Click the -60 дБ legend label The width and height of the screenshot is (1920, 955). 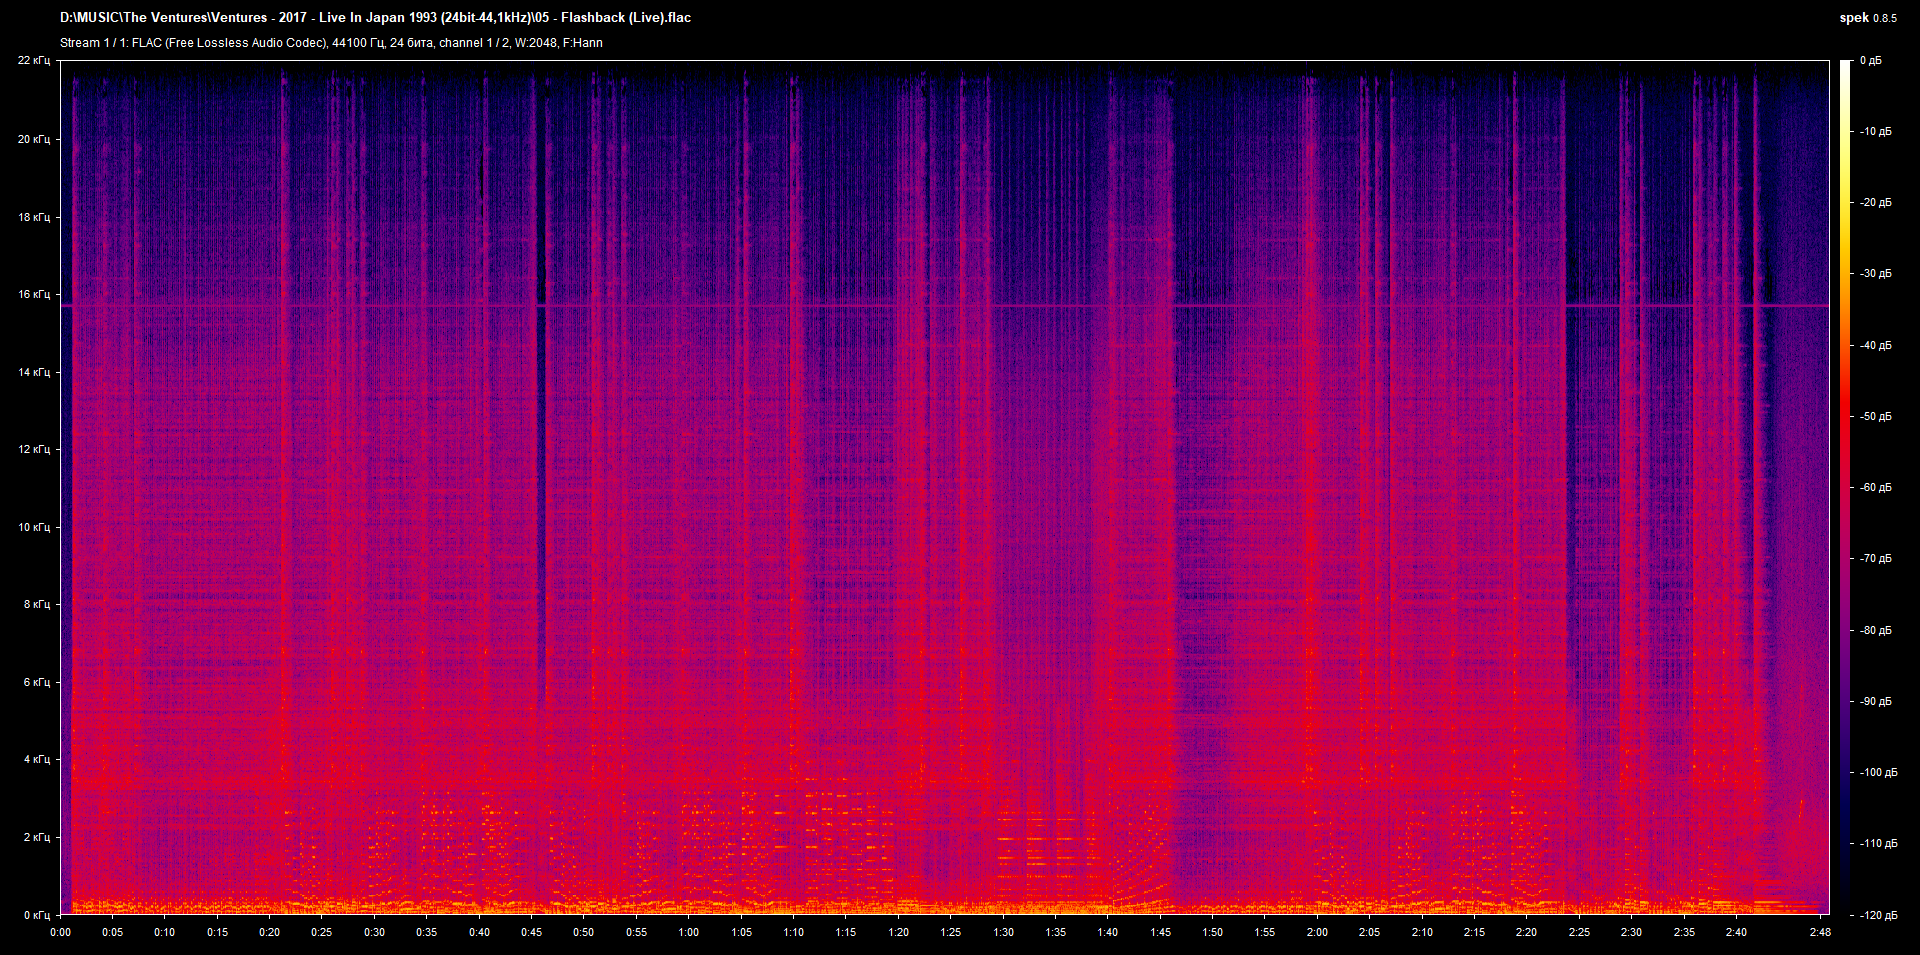[x=1875, y=488]
